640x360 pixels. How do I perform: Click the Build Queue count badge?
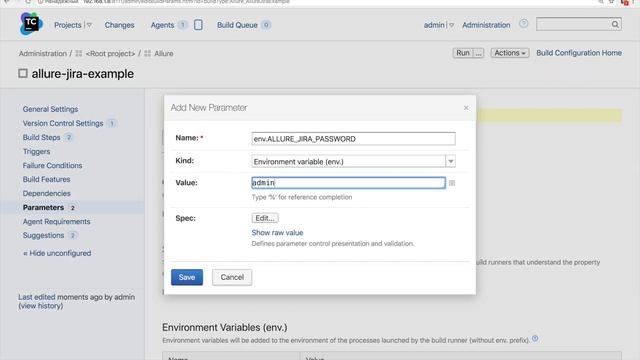[266, 25]
